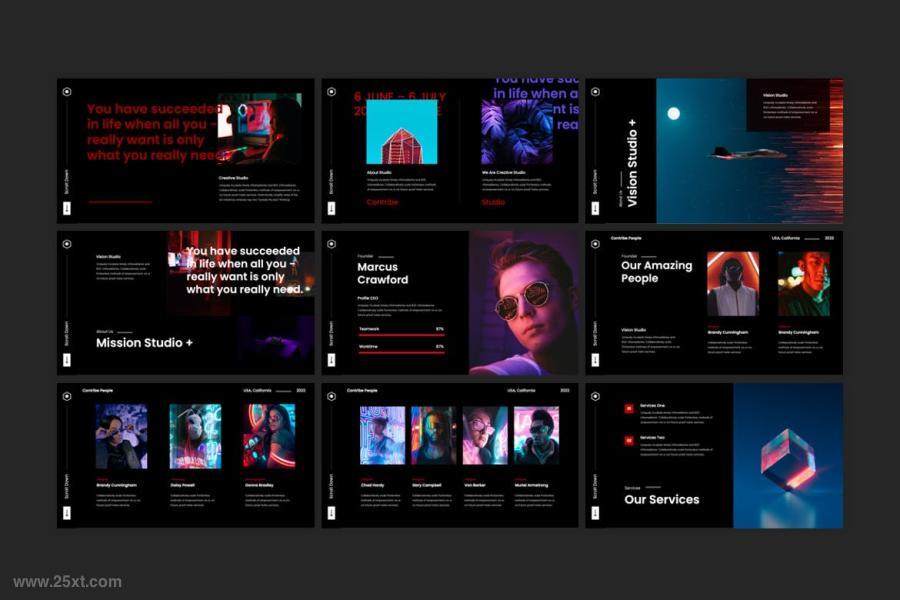Click "Our Services" heading
Image resolution: width=900 pixels, height=600 pixels.
[662, 500]
